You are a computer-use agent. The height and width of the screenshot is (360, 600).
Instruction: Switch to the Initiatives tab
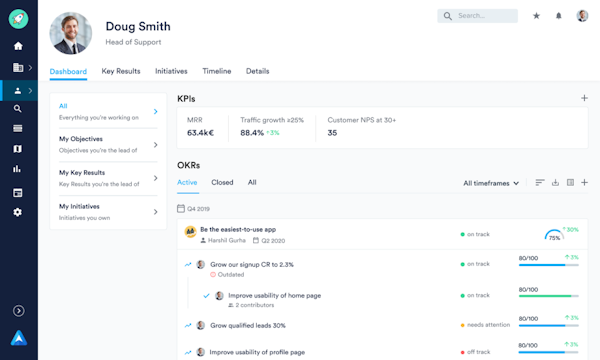[171, 71]
